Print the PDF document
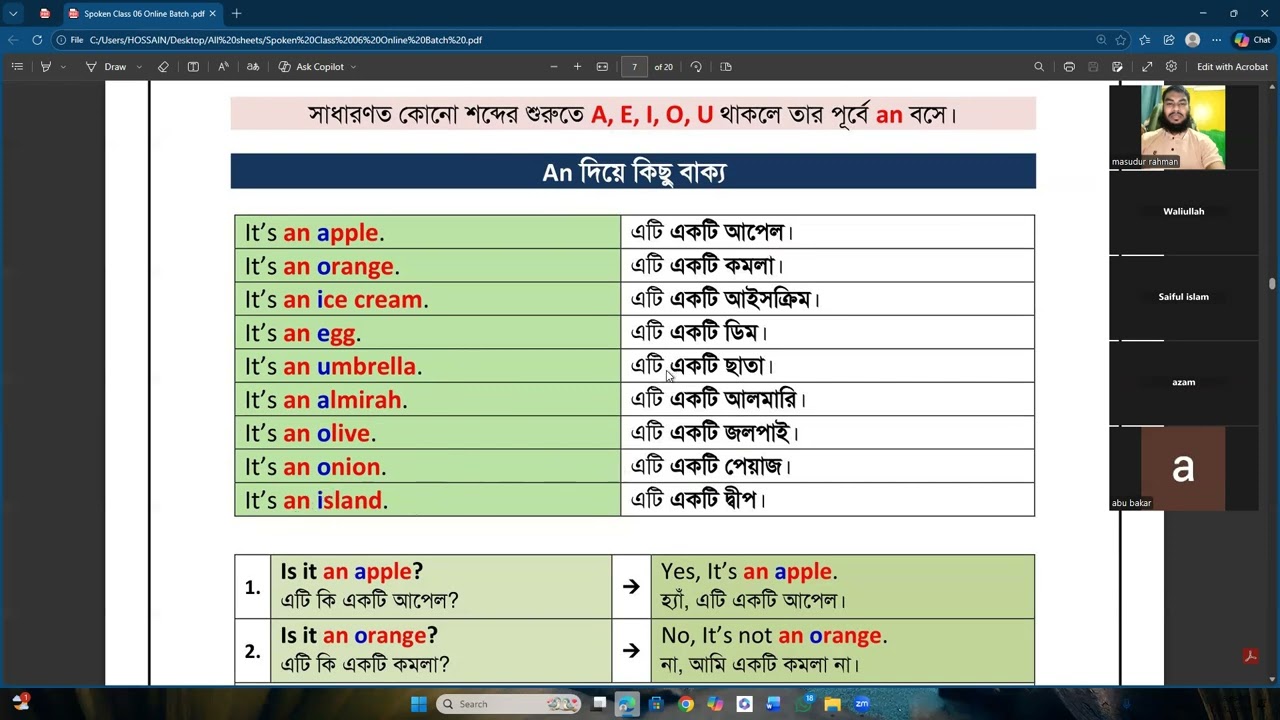Image resolution: width=1280 pixels, height=720 pixels. coord(1069,67)
